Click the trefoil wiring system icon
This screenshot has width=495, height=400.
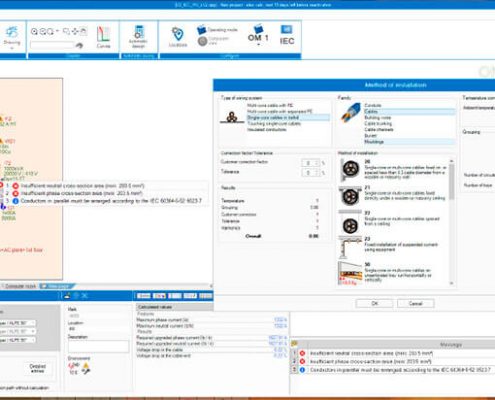coord(232,117)
